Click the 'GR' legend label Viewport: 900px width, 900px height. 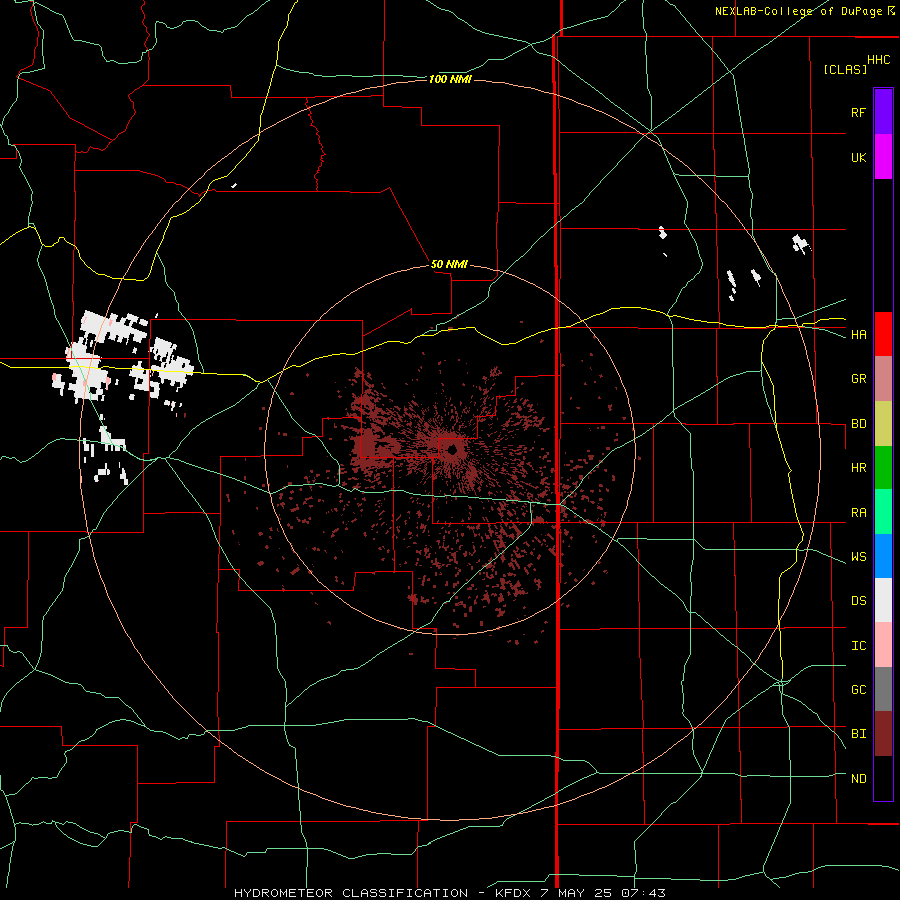tap(858, 379)
